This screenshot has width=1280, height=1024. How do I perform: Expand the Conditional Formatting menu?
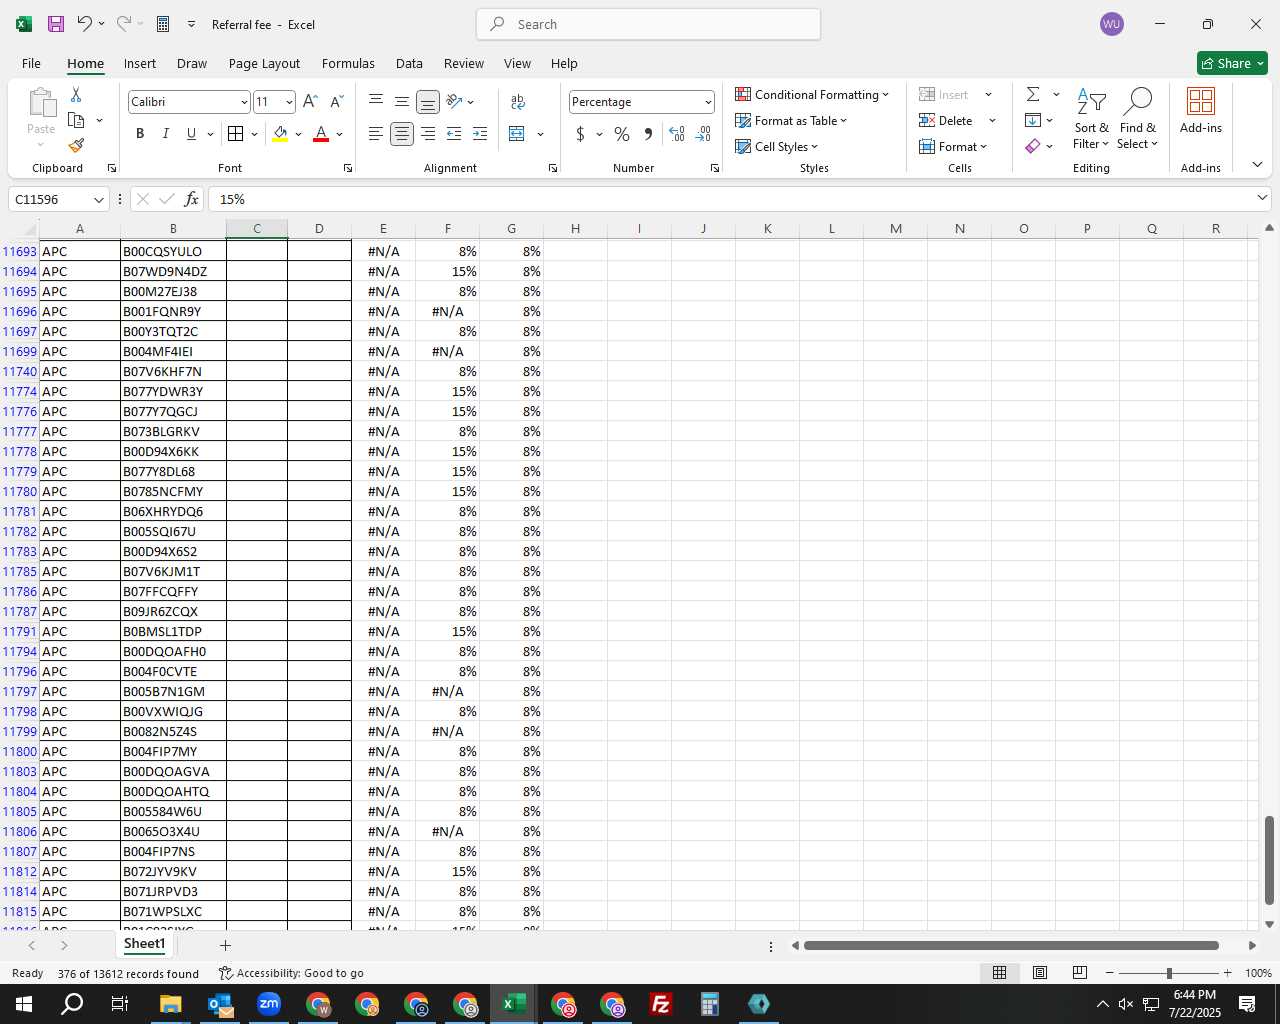(x=812, y=95)
